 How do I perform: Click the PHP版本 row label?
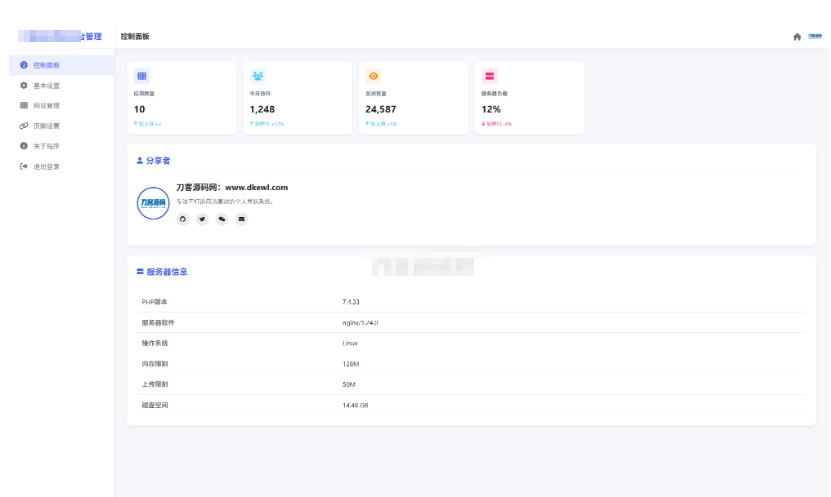click(x=154, y=302)
